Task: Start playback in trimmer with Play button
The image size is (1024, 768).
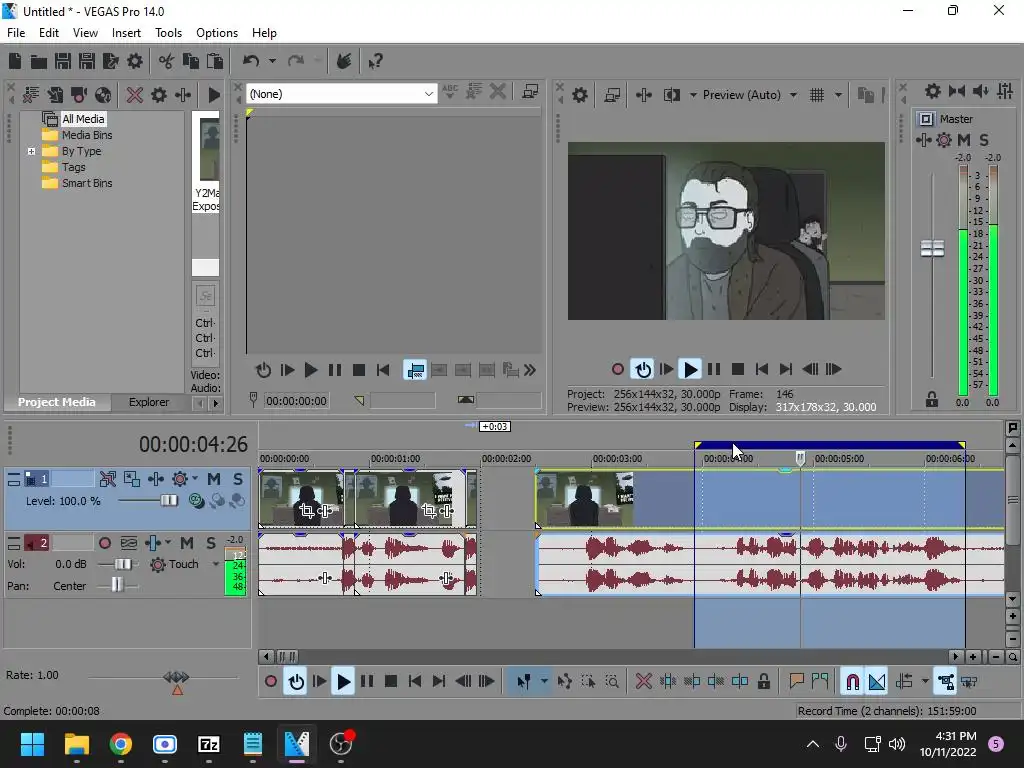Action: pos(311,370)
